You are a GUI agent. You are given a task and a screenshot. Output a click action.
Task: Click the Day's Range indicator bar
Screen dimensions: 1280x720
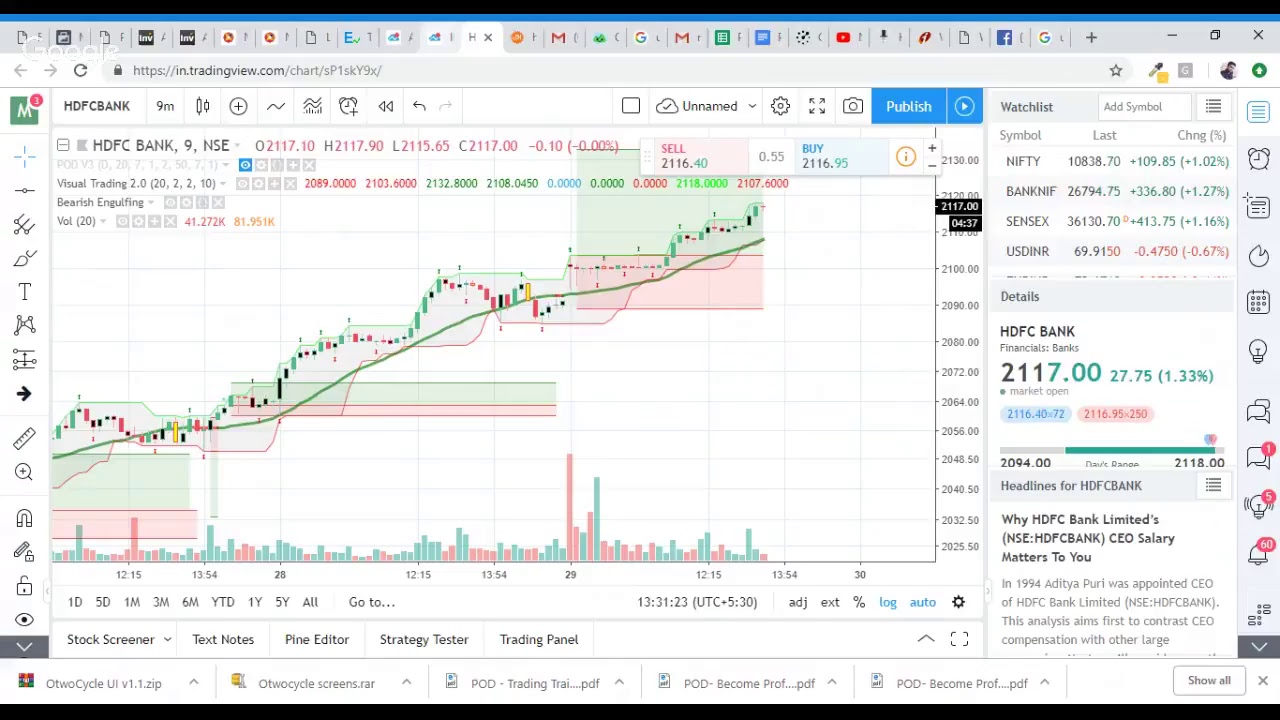1112,451
